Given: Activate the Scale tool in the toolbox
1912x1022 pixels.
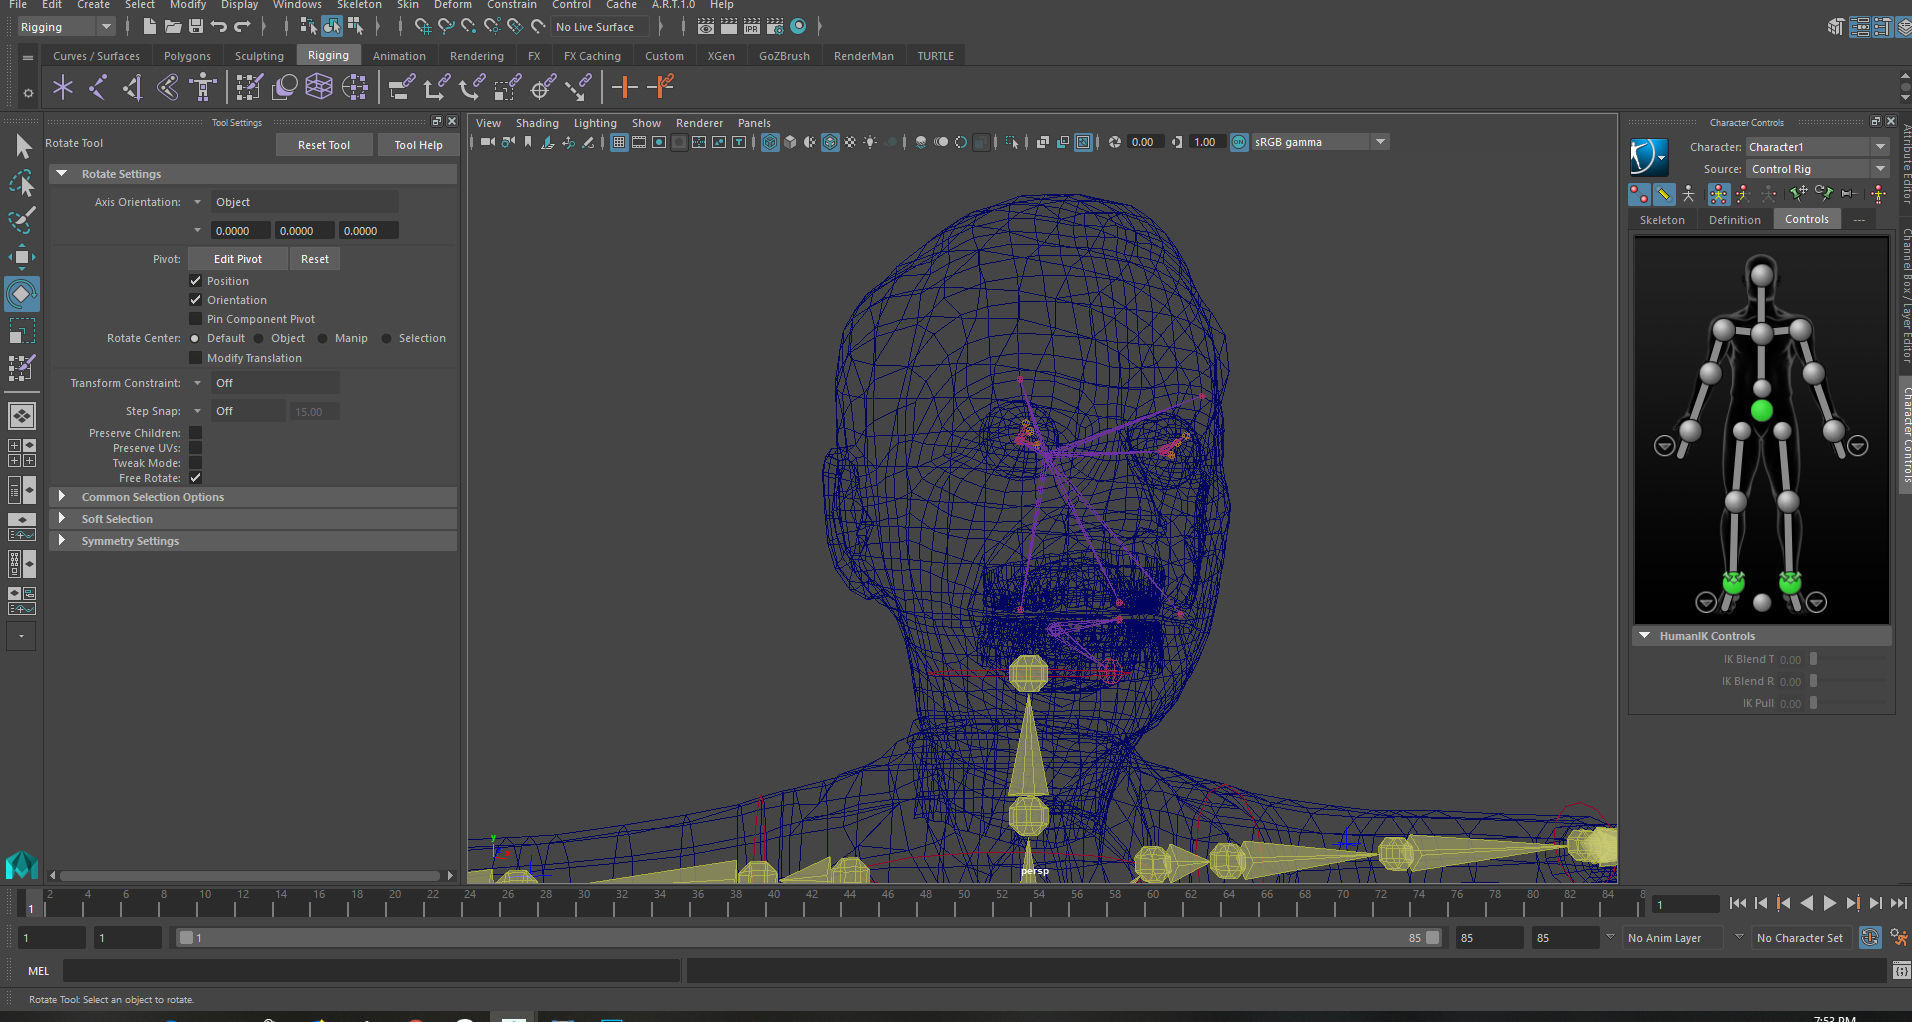Looking at the screenshot, I should pyautogui.click(x=22, y=331).
